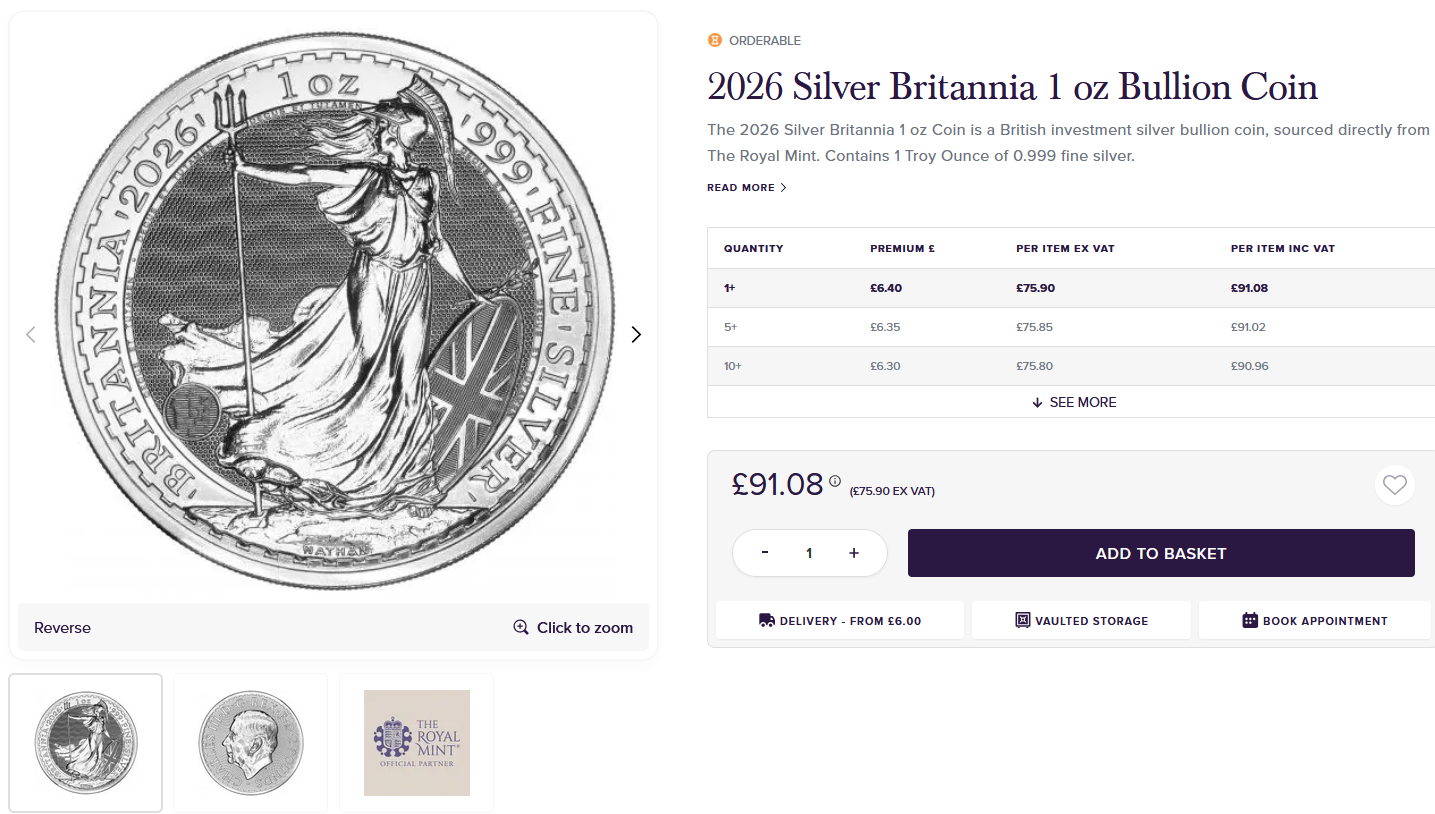This screenshot has height=814, width=1435.
Task: Click the vaulted storage safe icon
Action: (1022, 621)
